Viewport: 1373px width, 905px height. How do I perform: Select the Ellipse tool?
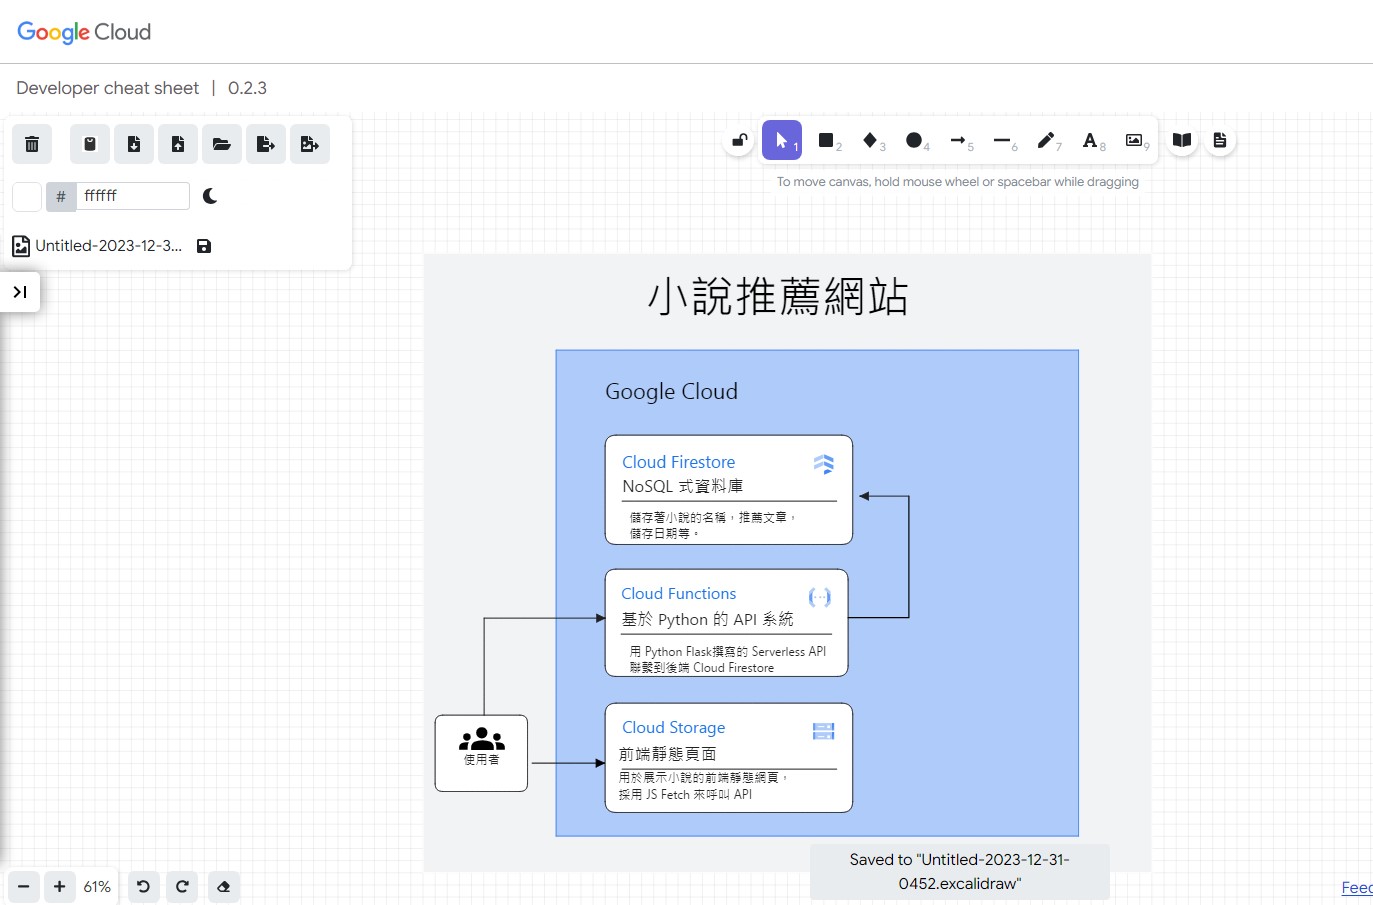(x=914, y=140)
